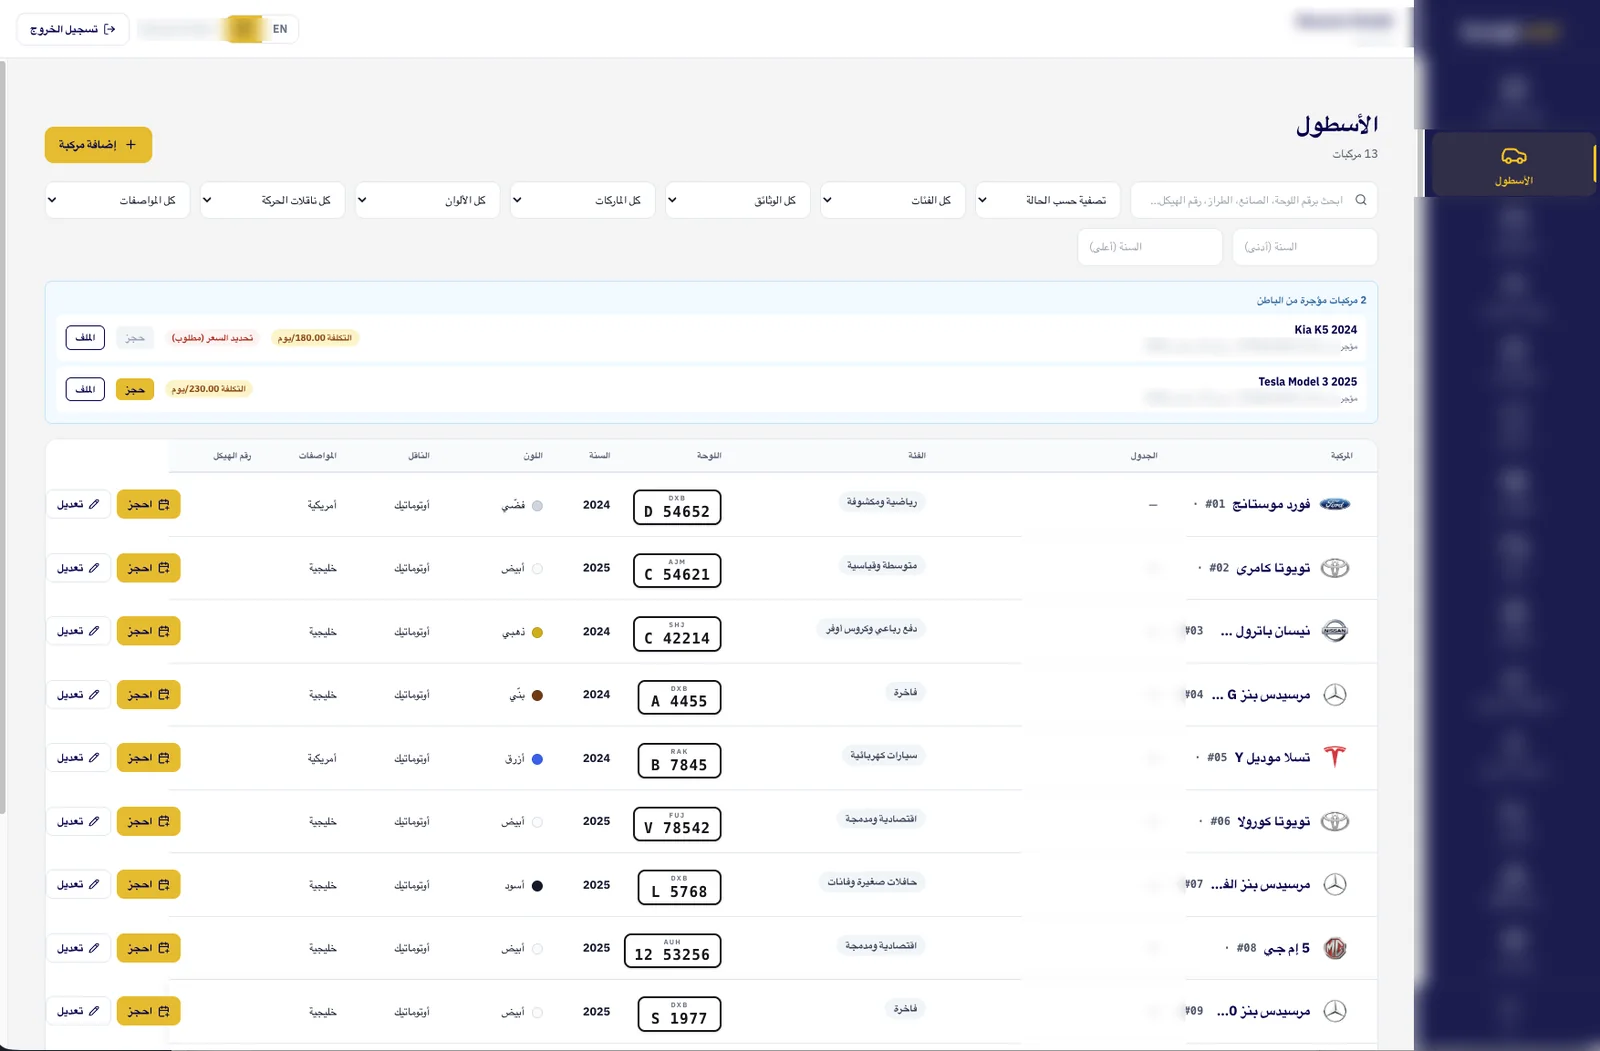Open الملف for the Tesla Model 3 2025
Viewport: 1600px width, 1051px height.
[x=85, y=389]
